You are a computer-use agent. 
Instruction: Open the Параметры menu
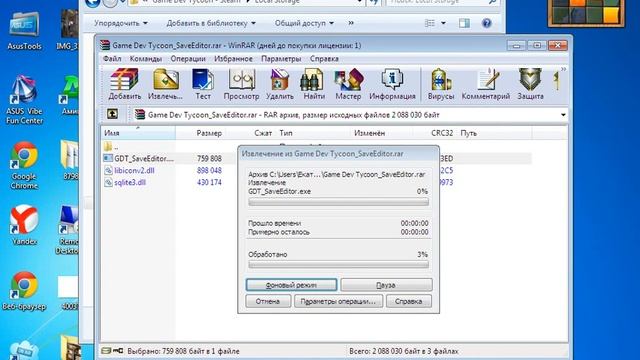point(281,59)
